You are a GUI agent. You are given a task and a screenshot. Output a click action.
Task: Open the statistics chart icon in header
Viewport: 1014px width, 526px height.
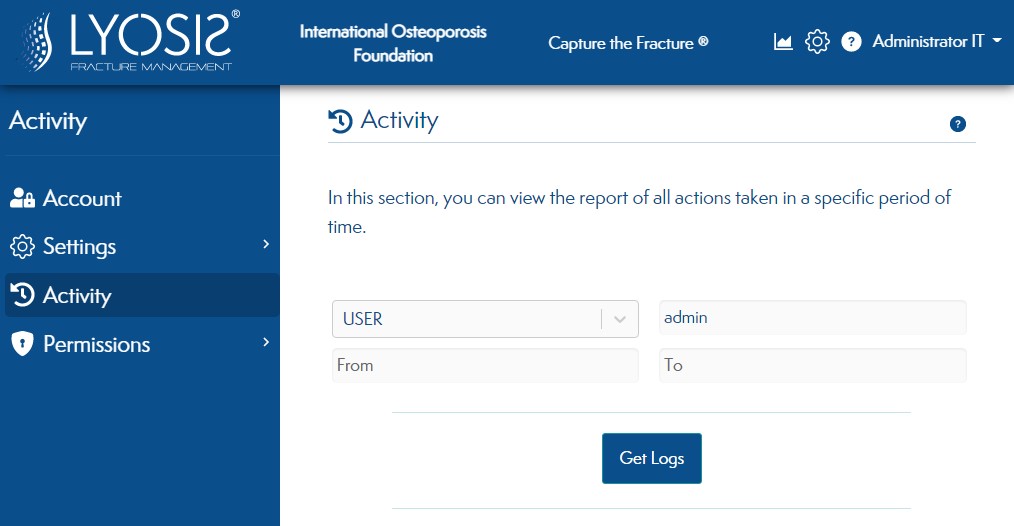tap(782, 42)
